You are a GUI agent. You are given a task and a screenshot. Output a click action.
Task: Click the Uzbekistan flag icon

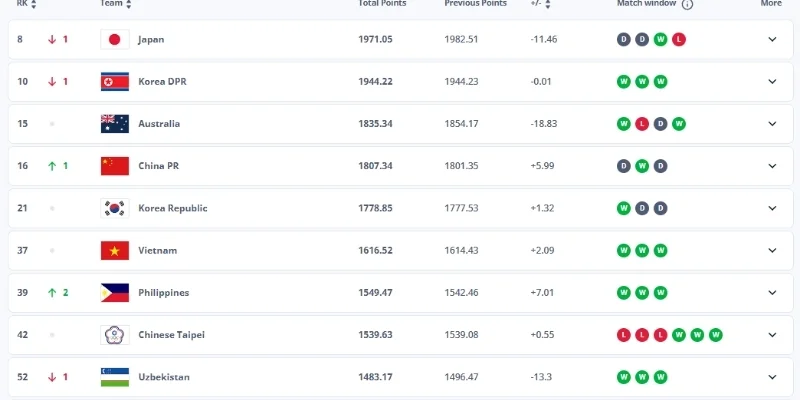(x=114, y=377)
